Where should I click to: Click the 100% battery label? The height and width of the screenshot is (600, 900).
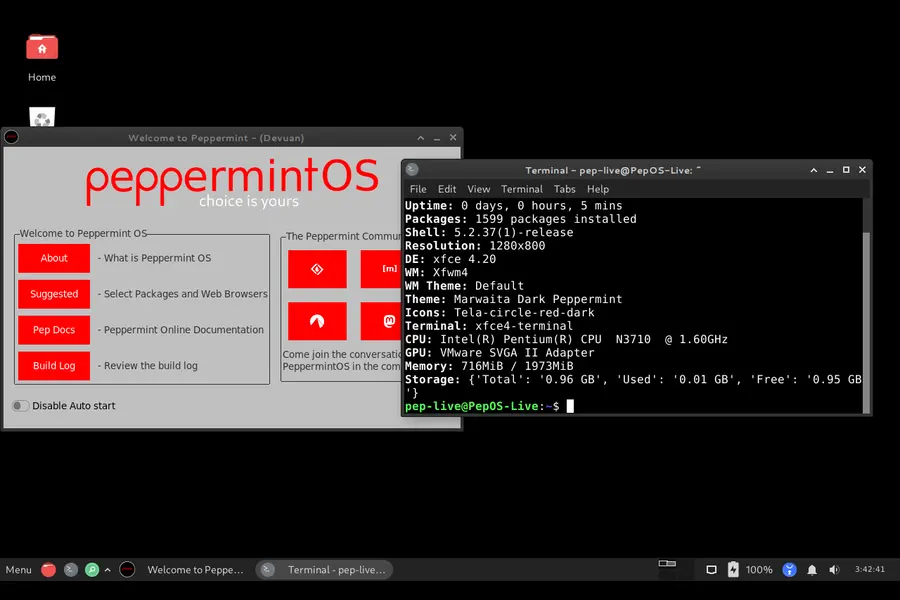[759, 570]
